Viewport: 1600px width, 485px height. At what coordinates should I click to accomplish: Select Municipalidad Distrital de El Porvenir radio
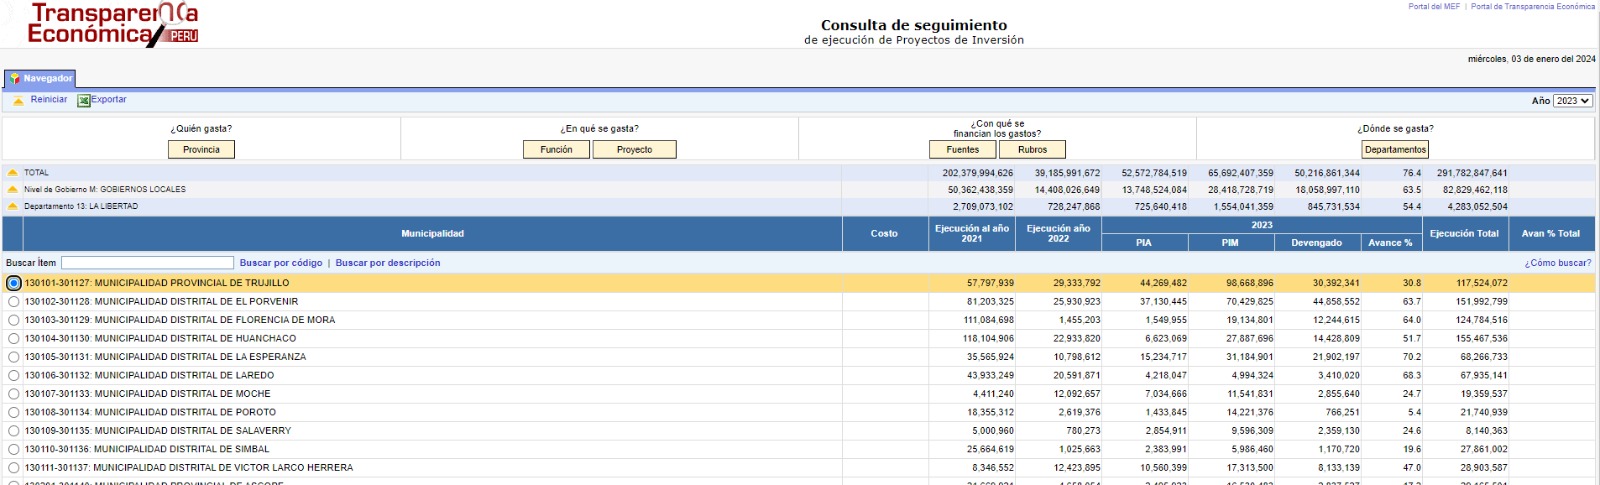pyautogui.click(x=14, y=302)
